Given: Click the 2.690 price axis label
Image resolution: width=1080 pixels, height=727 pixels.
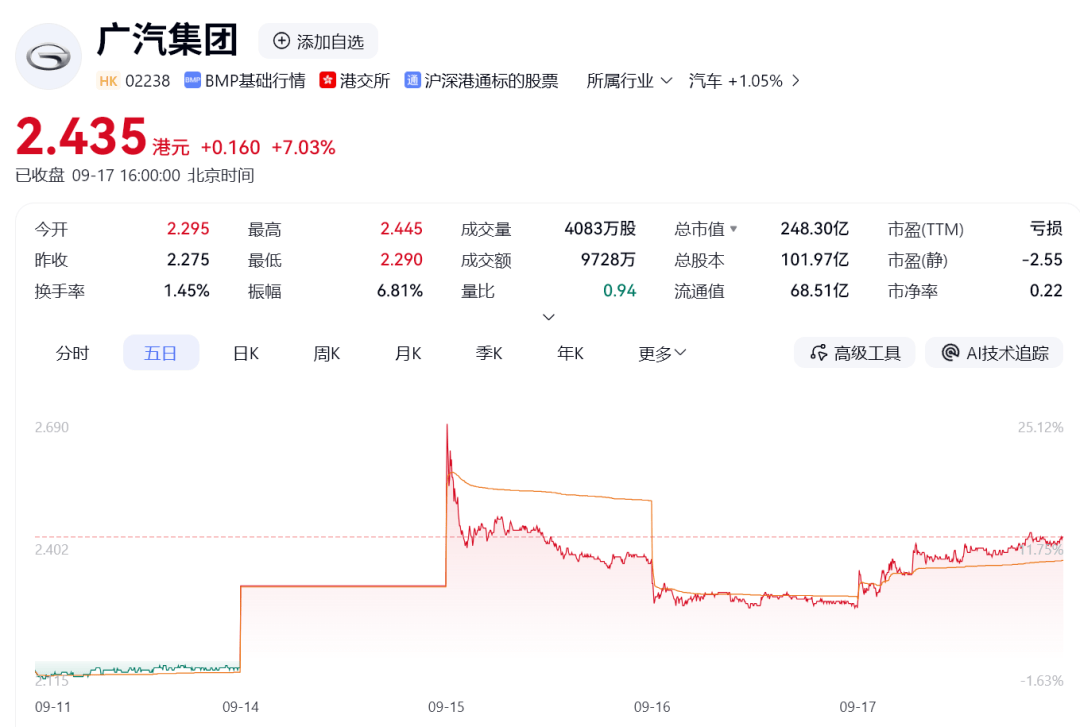Looking at the screenshot, I should coord(52,427).
